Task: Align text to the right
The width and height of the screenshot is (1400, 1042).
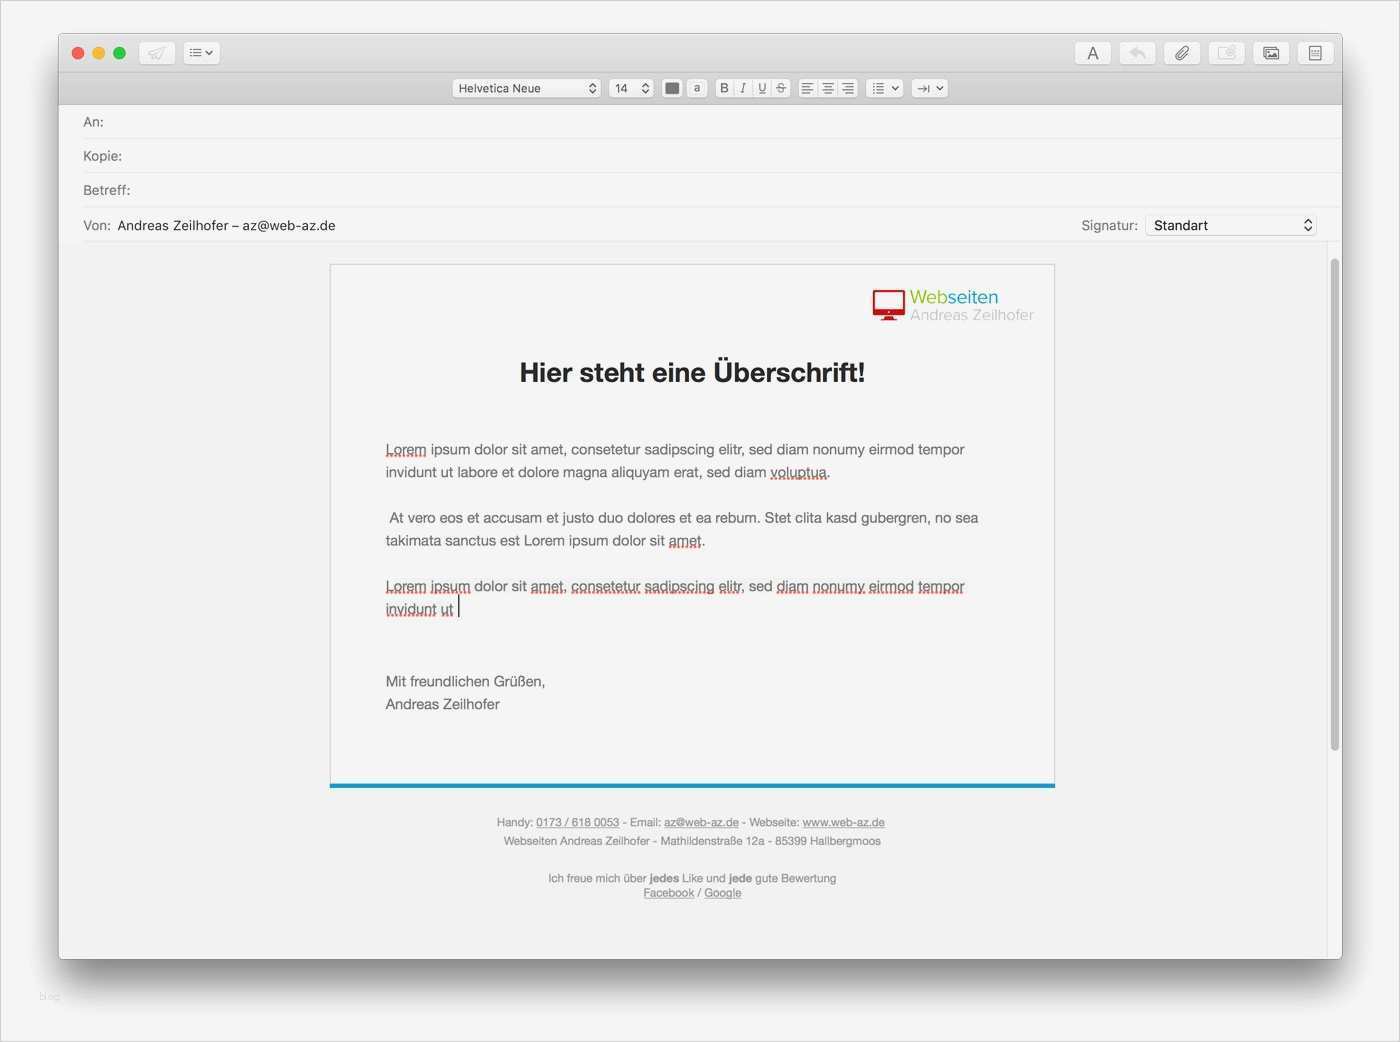Action: [x=847, y=88]
